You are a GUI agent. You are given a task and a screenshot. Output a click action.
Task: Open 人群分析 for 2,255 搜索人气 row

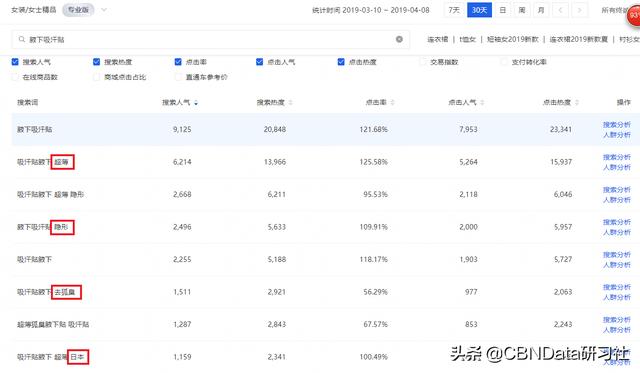[x=617, y=265]
